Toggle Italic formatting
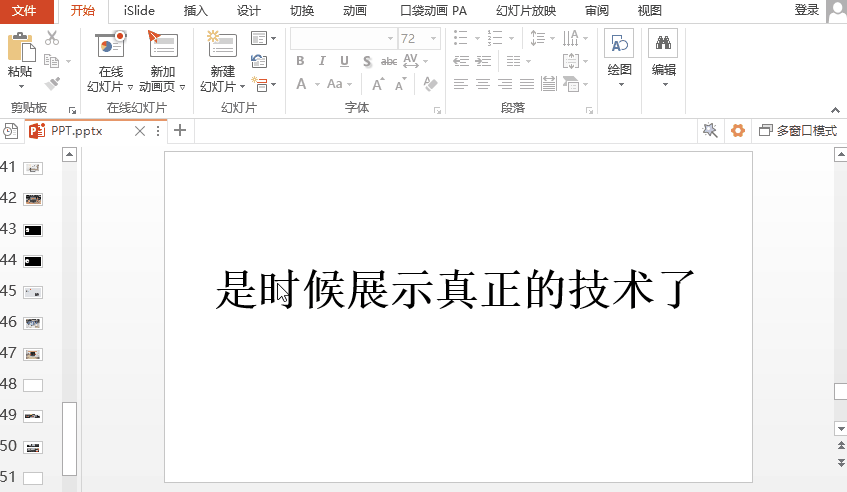847x492 pixels. coord(322,61)
